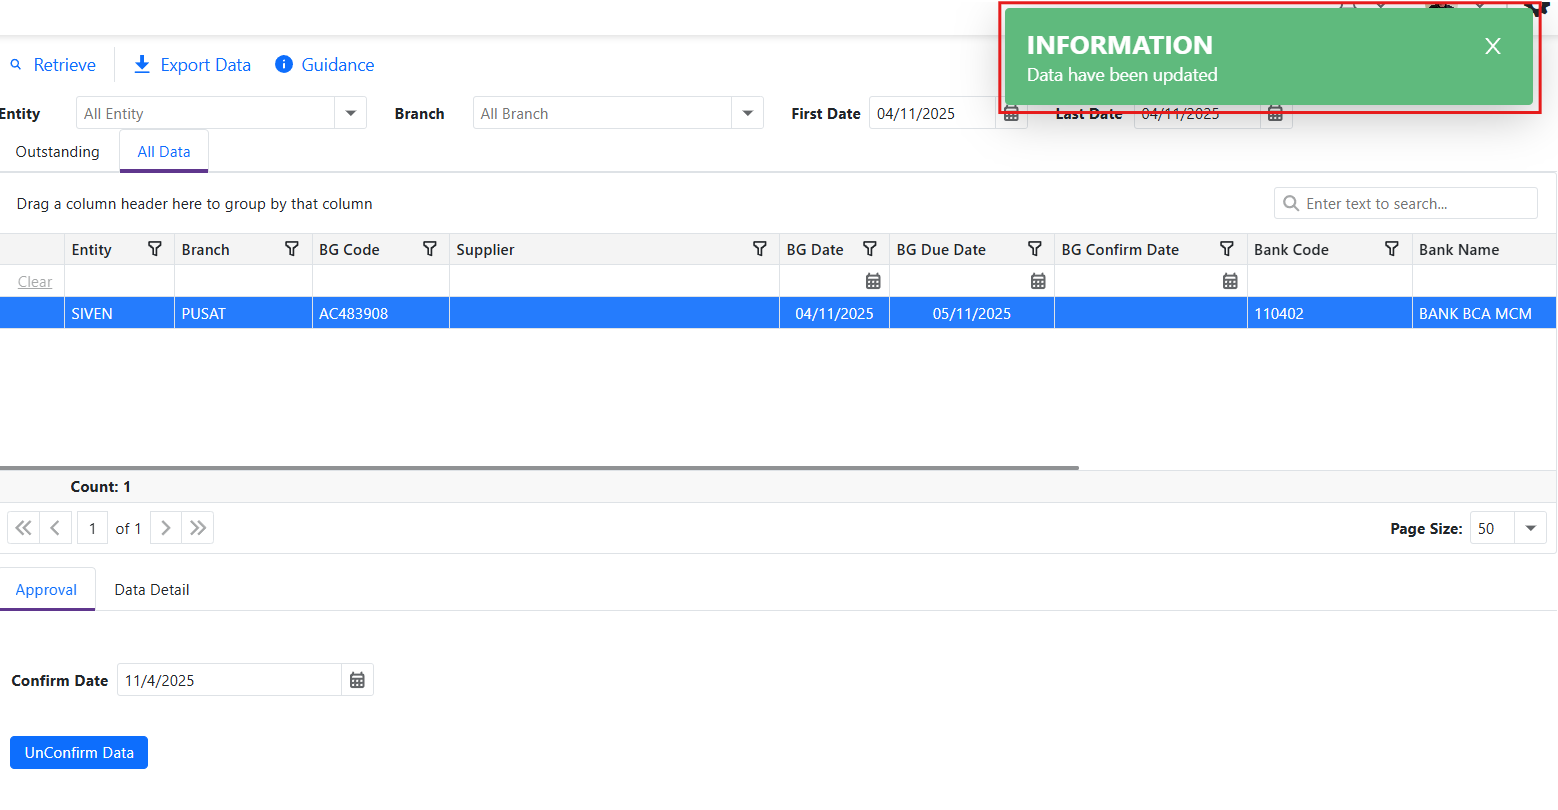The image size is (1558, 810).
Task: Click the First Date input field
Action: (932, 114)
